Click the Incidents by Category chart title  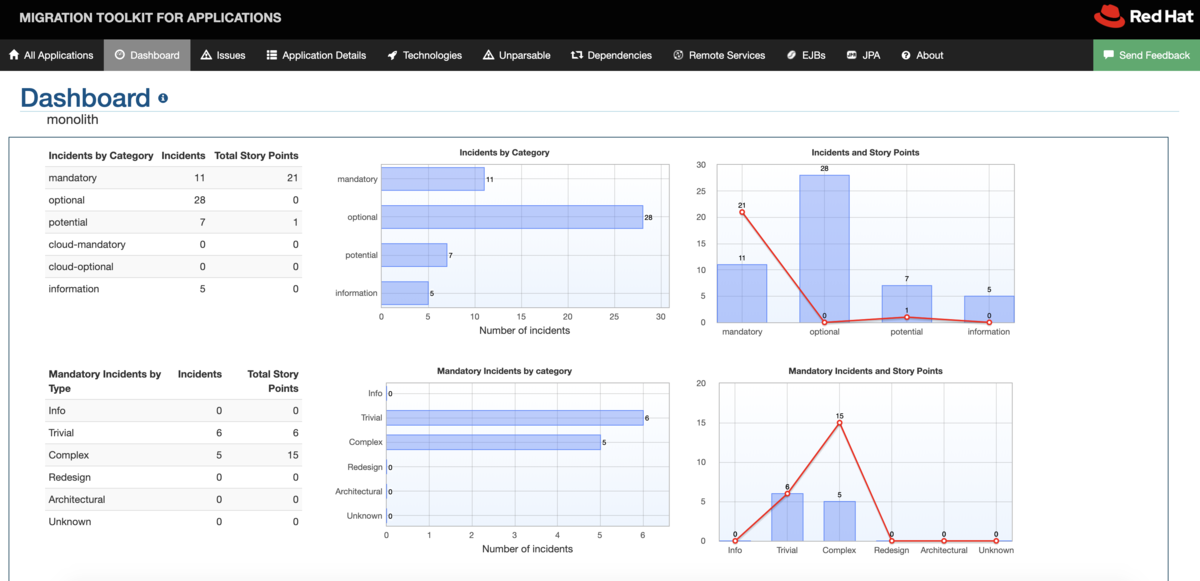pyautogui.click(x=504, y=152)
